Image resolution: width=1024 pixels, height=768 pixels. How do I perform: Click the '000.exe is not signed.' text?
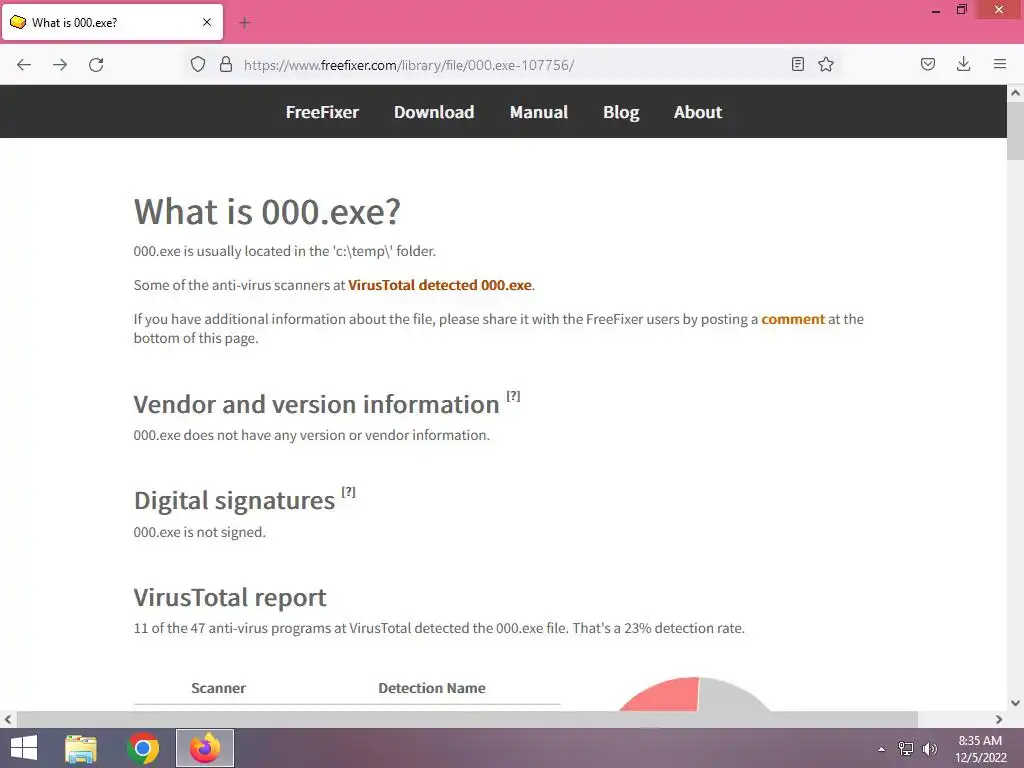(200, 532)
